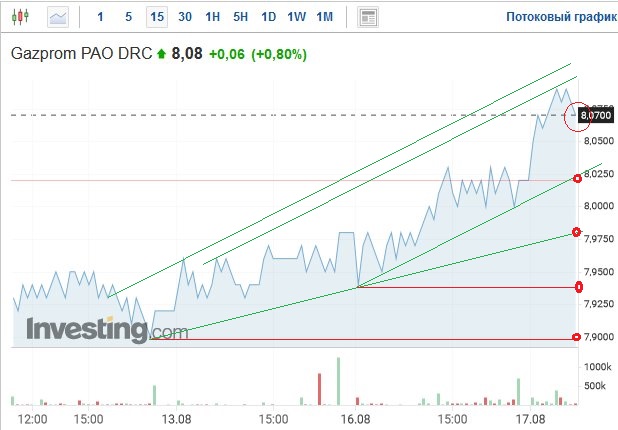Switch to the 5H interval
The image size is (618, 430).
[240, 17]
